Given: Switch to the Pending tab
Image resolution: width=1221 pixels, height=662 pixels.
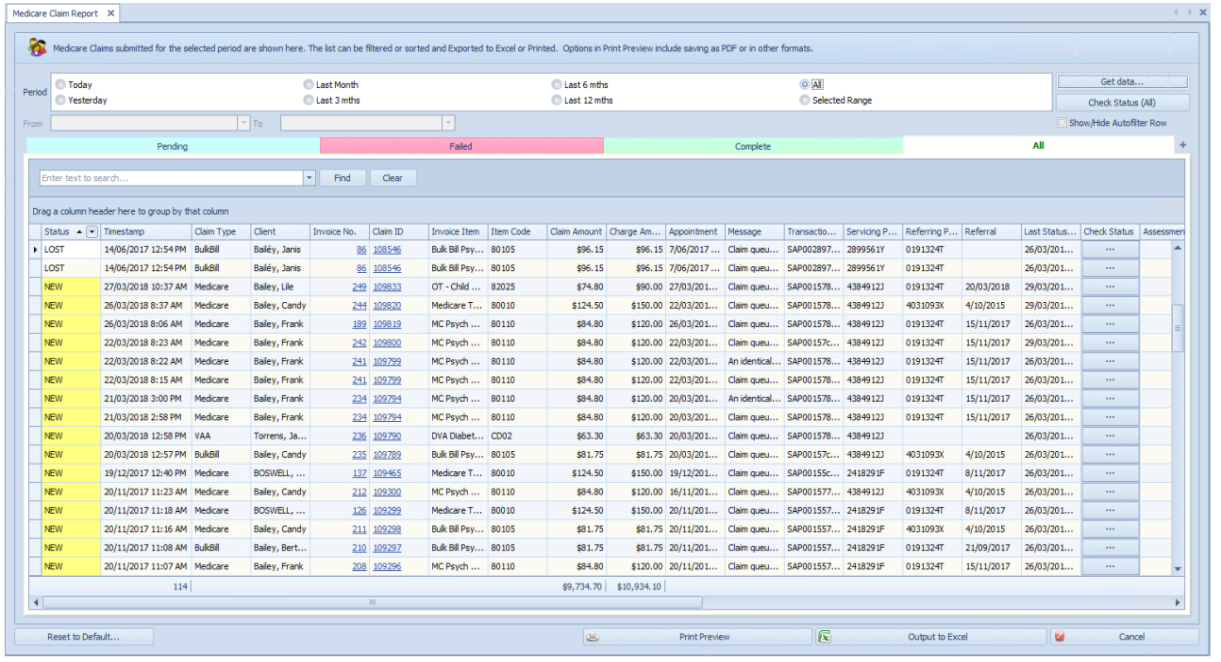Looking at the screenshot, I should click(172, 146).
